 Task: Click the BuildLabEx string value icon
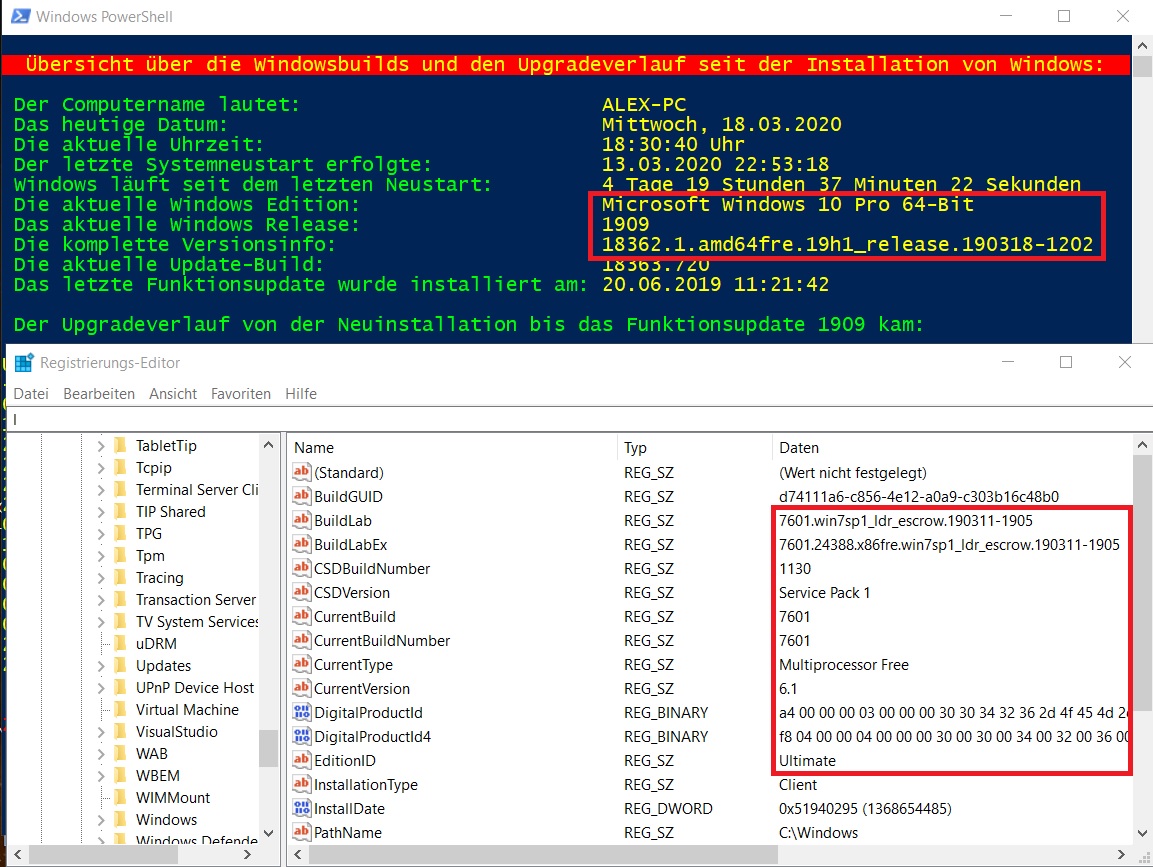[301, 544]
